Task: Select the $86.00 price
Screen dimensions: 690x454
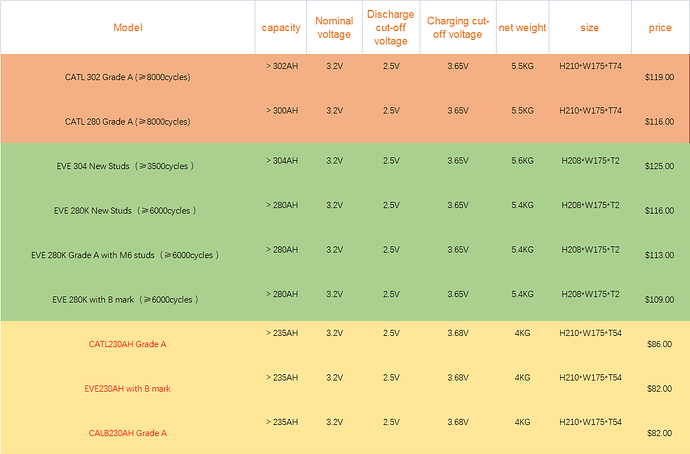Action: pos(659,344)
